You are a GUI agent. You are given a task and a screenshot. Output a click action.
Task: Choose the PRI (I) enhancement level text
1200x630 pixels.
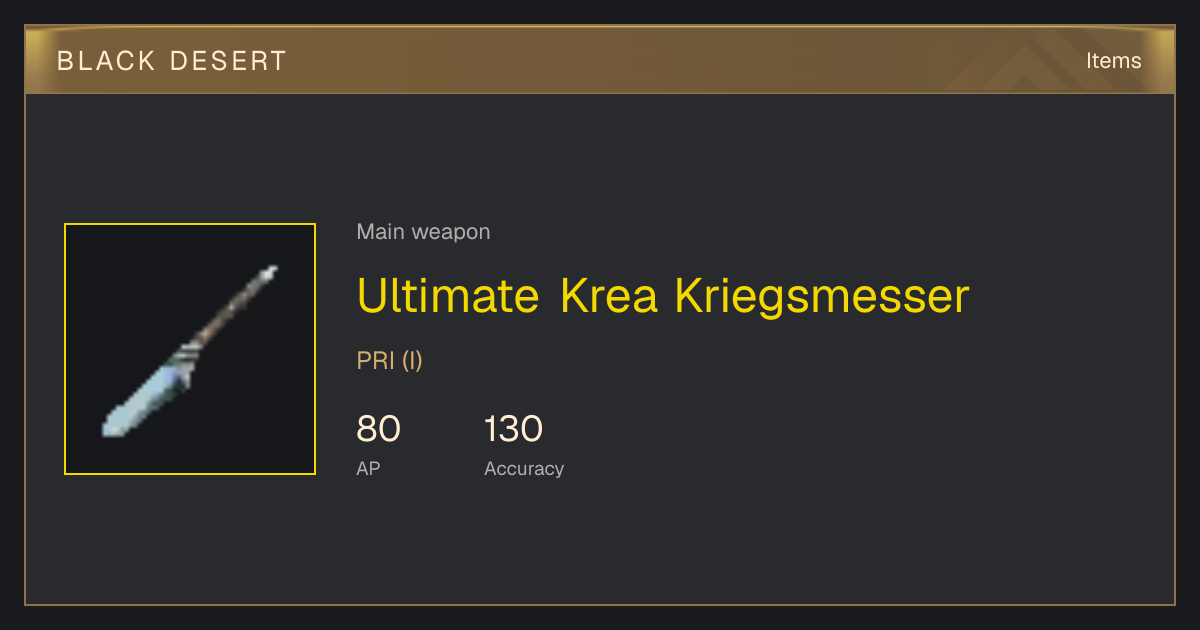(x=390, y=361)
